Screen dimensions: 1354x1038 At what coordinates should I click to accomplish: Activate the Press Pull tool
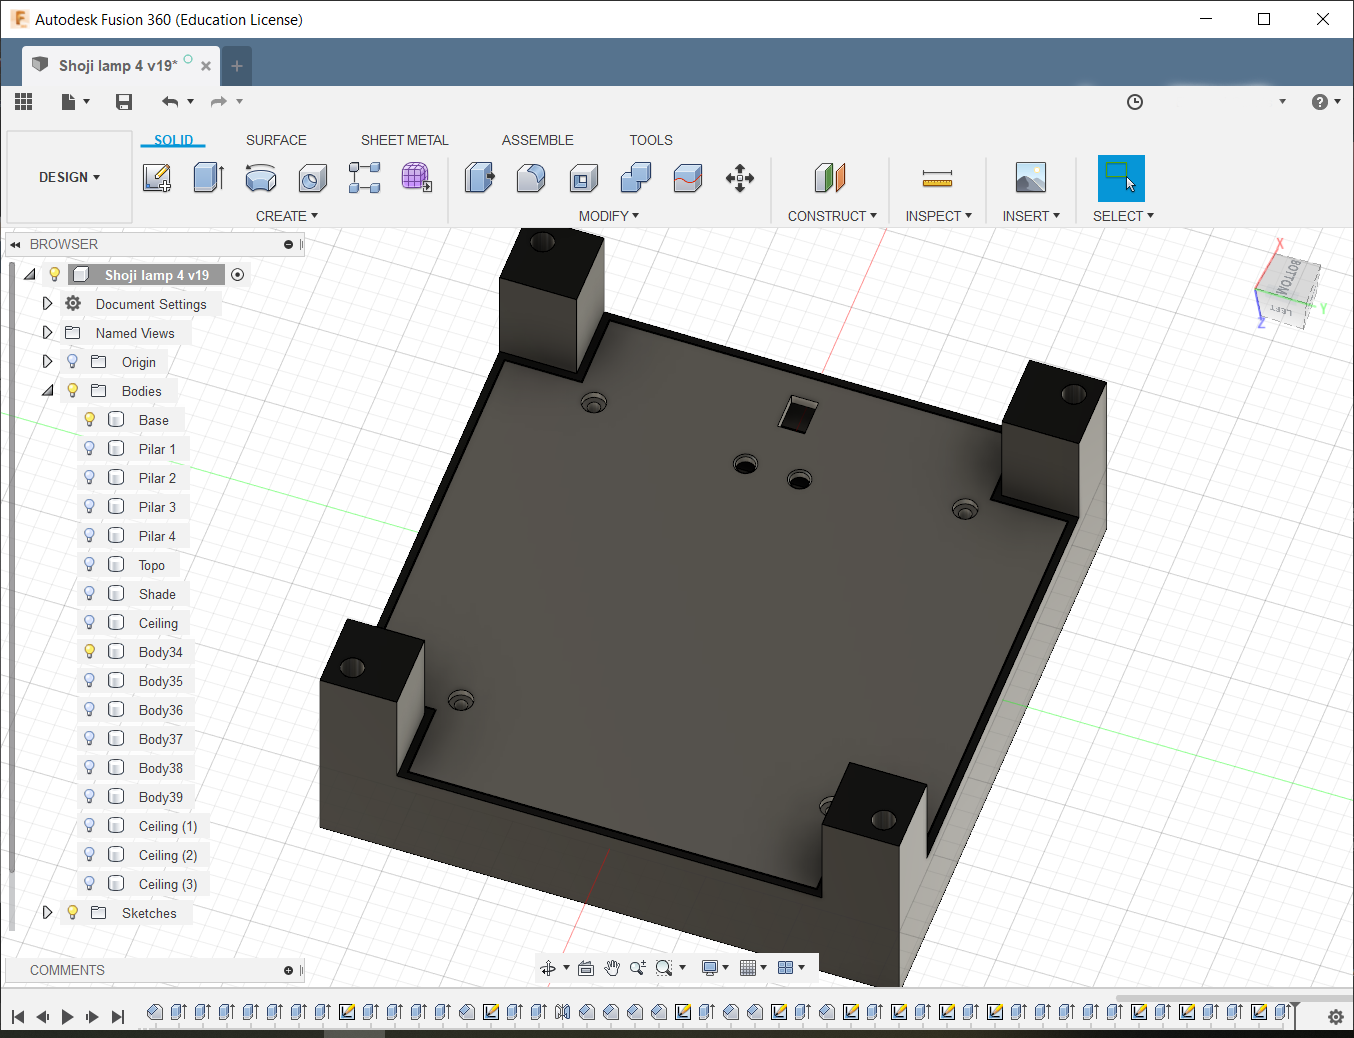click(x=479, y=178)
